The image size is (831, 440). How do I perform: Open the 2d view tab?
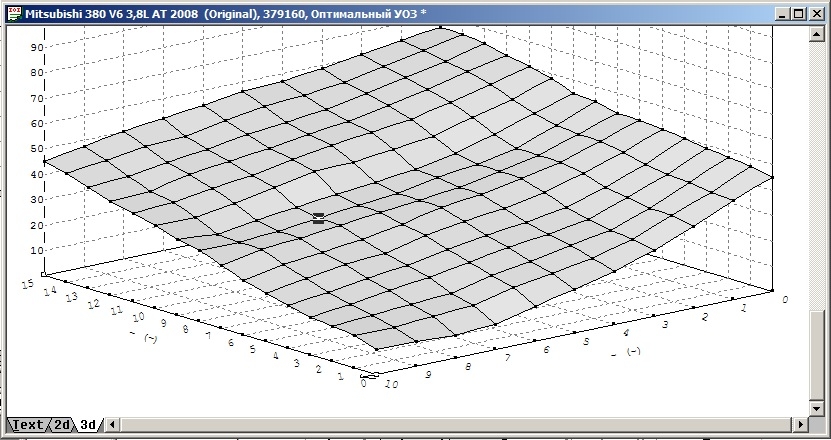[62, 425]
